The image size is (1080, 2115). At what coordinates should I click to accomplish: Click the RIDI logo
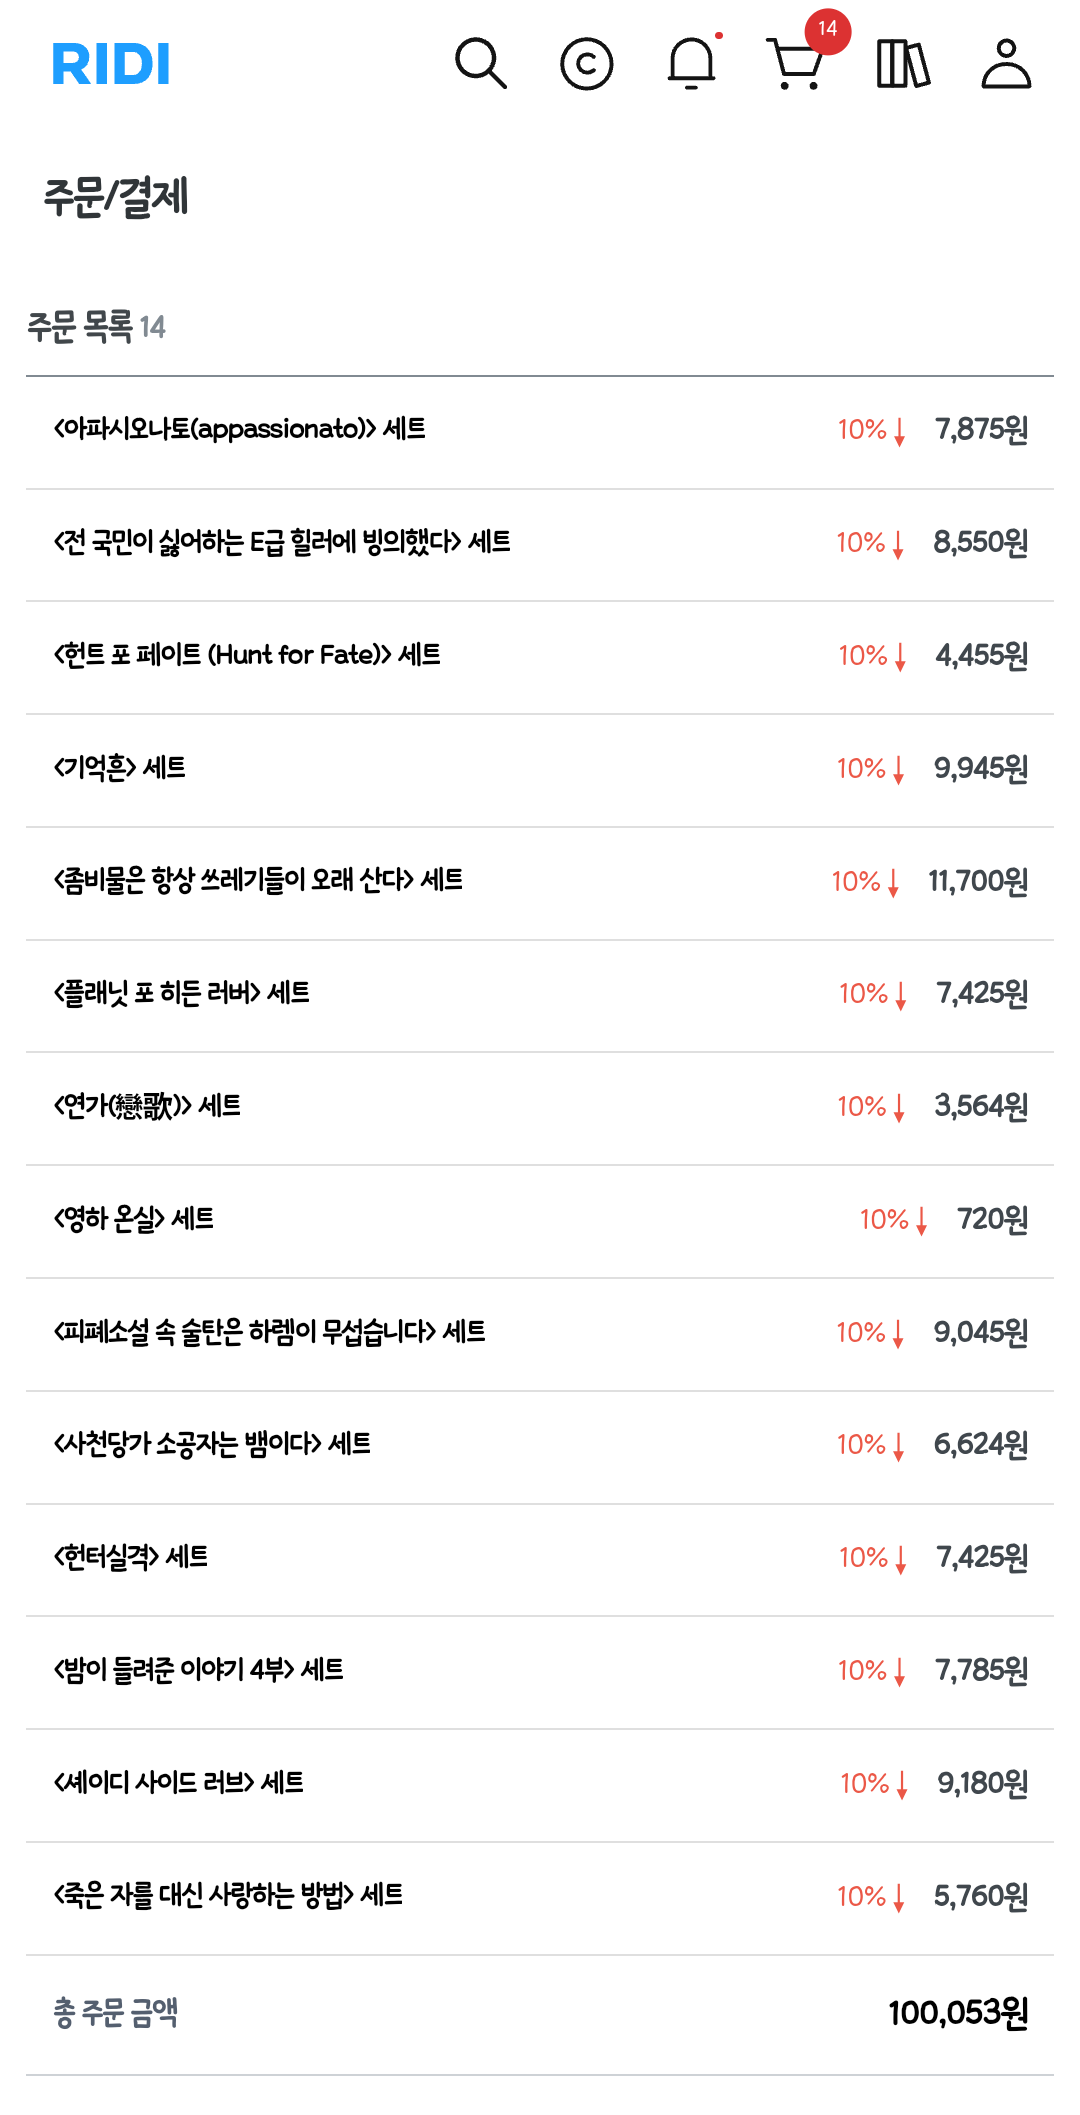click(111, 64)
